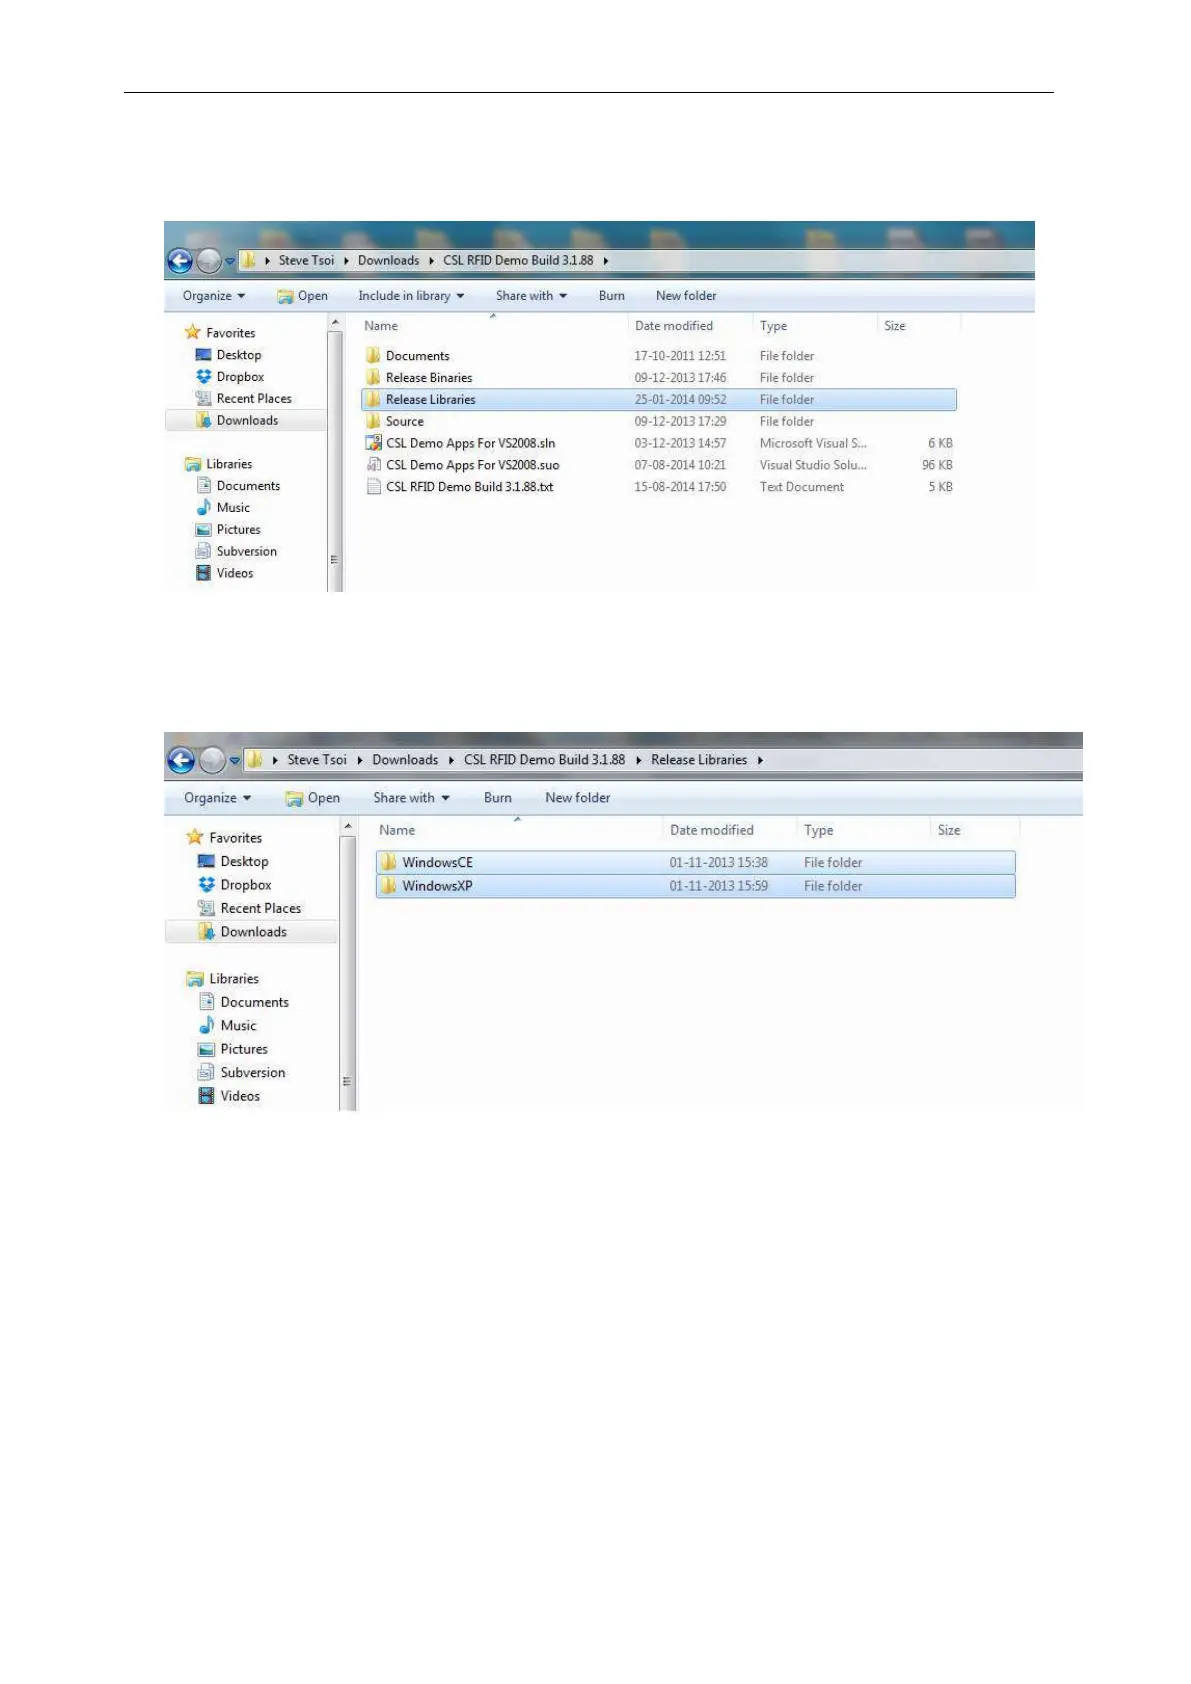Click Dropbox in bottom window sidebar
Image resolution: width=1191 pixels, height=1684 pixels.
(x=235, y=886)
